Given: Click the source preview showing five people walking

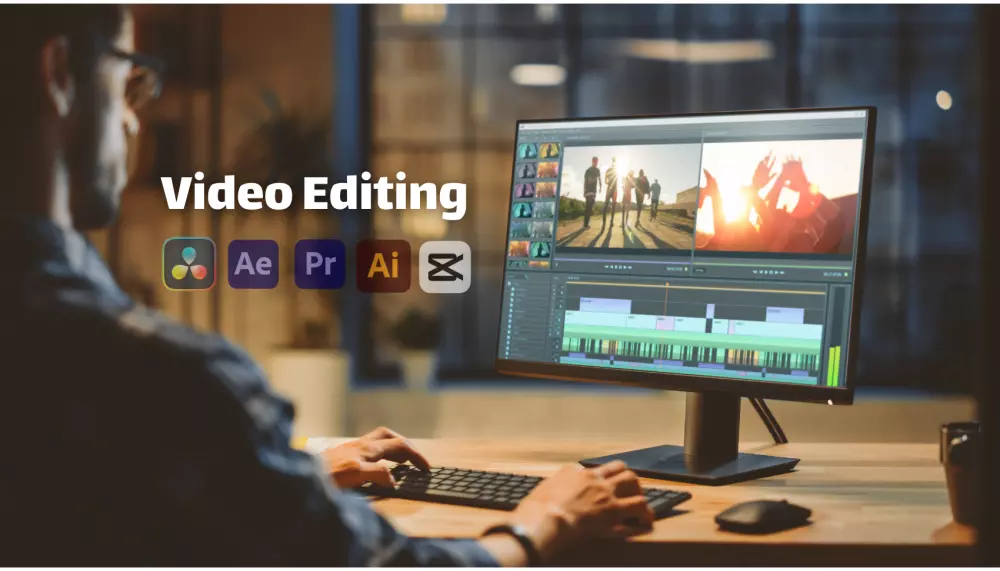Looking at the screenshot, I should pos(628,196).
